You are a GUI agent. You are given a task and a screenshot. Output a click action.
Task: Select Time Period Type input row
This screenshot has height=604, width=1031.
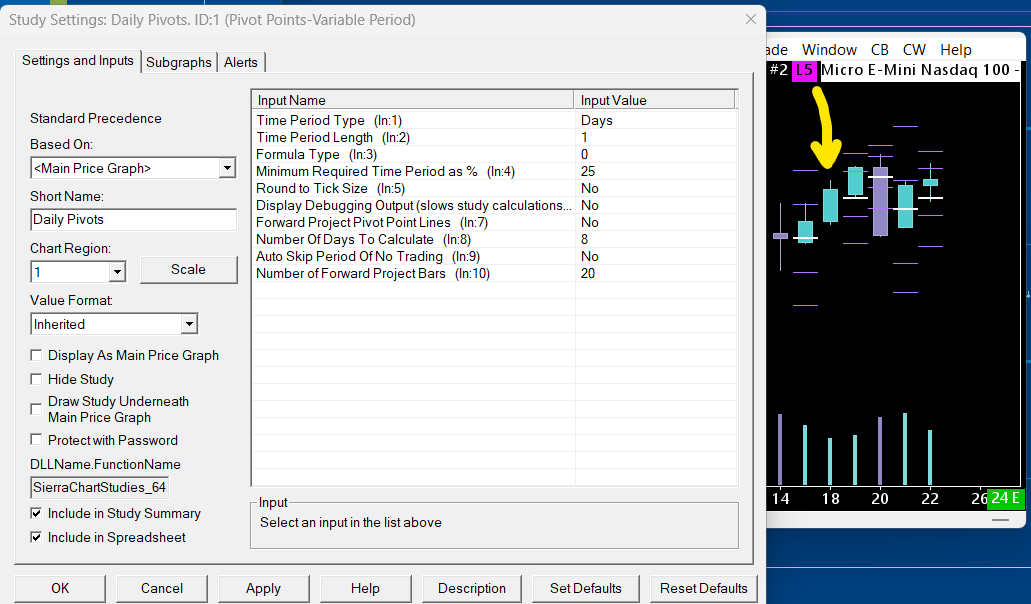click(x=494, y=120)
